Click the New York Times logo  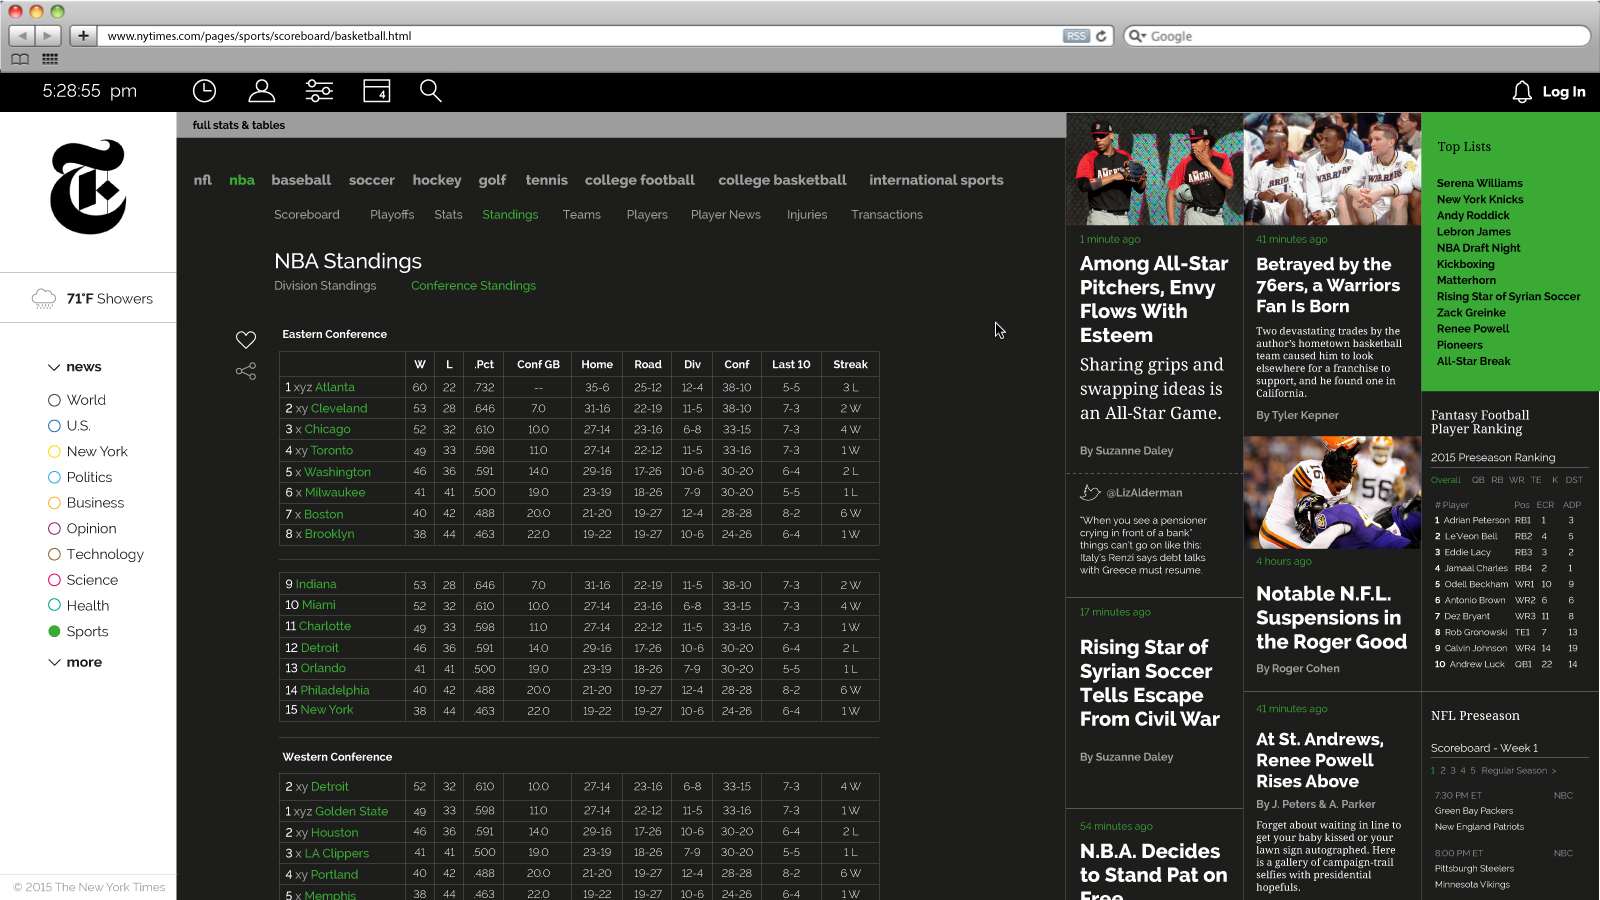pos(88,187)
